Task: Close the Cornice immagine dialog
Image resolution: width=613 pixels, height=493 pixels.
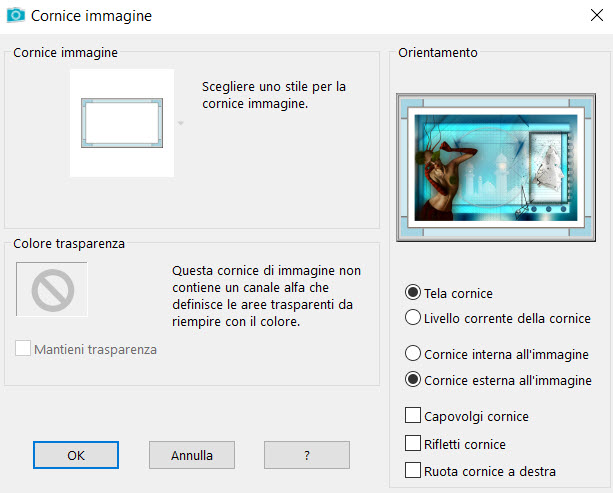Action: [597, 15]
